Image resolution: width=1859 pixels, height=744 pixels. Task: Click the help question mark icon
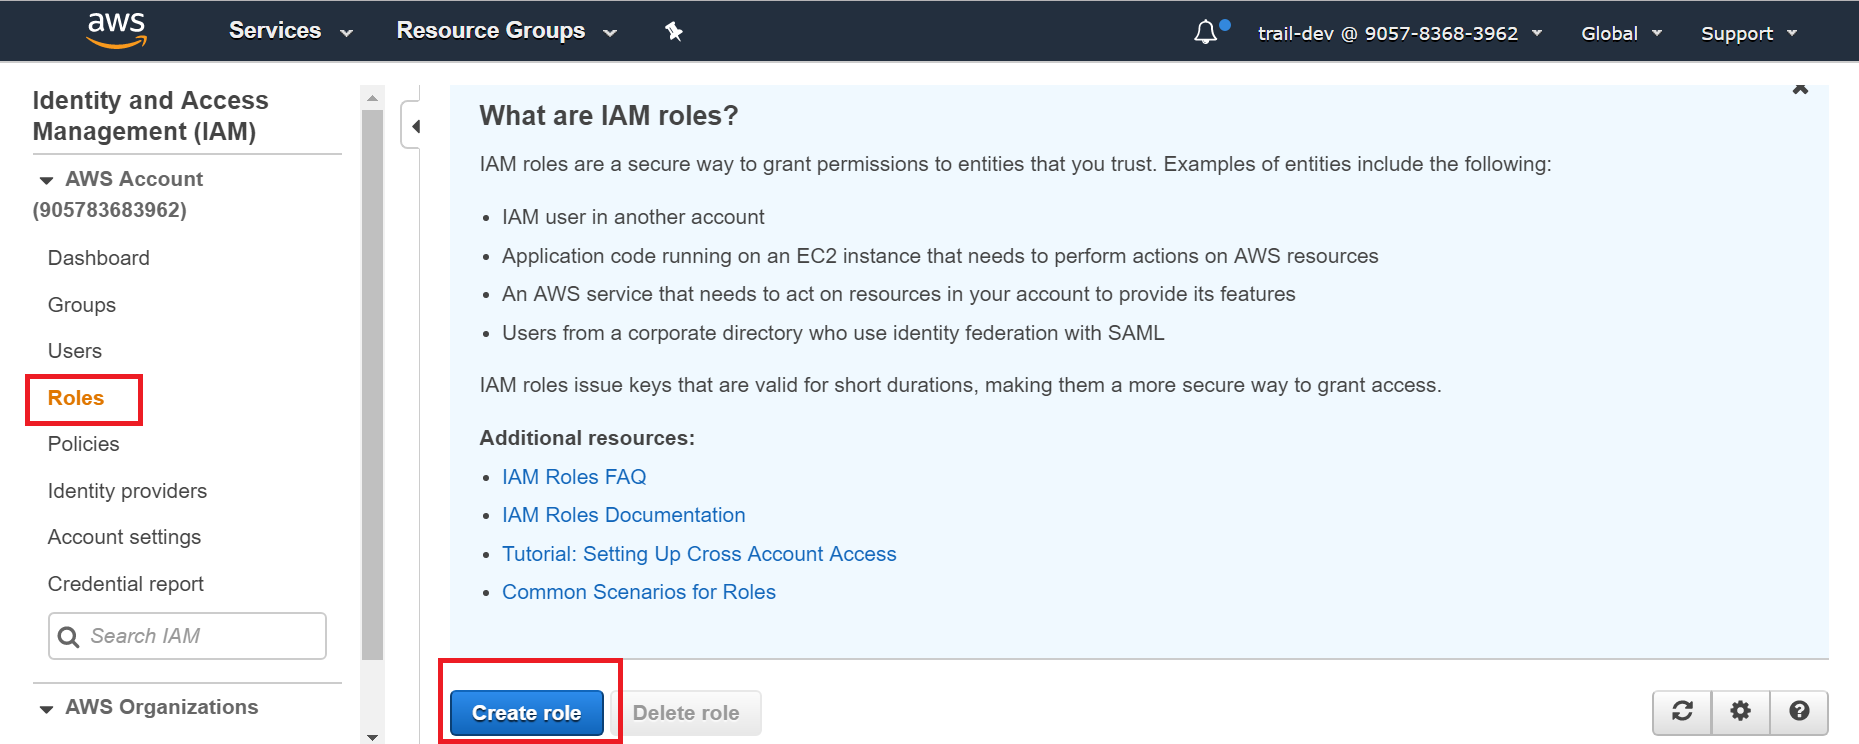click(1799, 711)
